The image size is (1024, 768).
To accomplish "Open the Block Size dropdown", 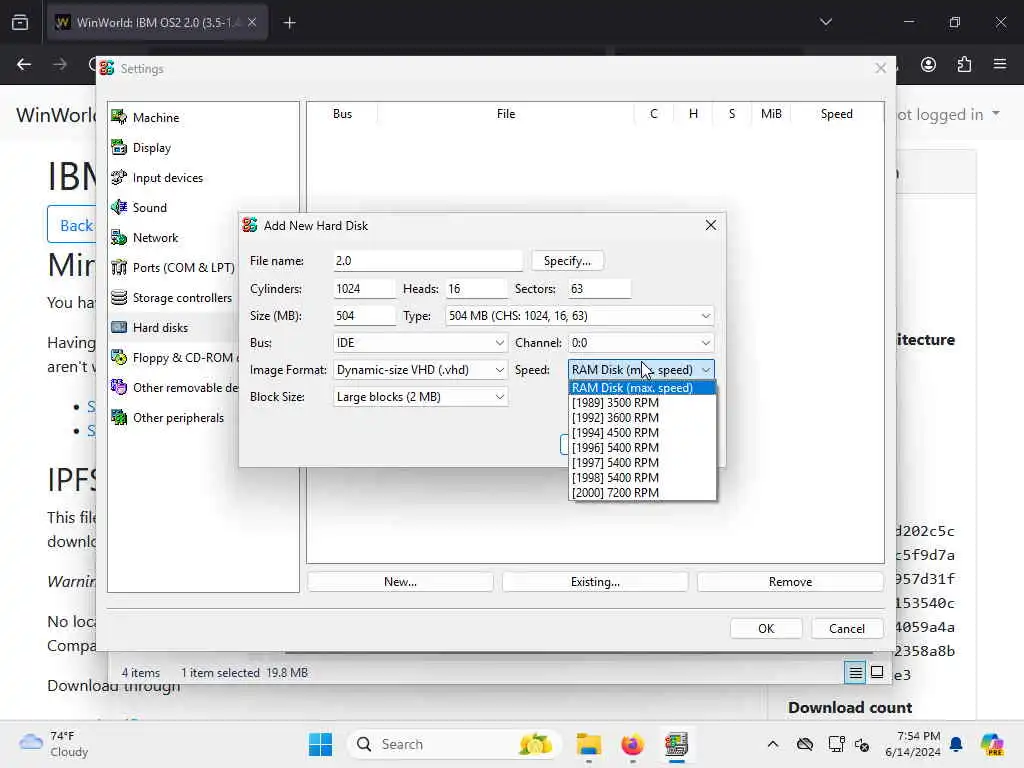I will [421, 397].
